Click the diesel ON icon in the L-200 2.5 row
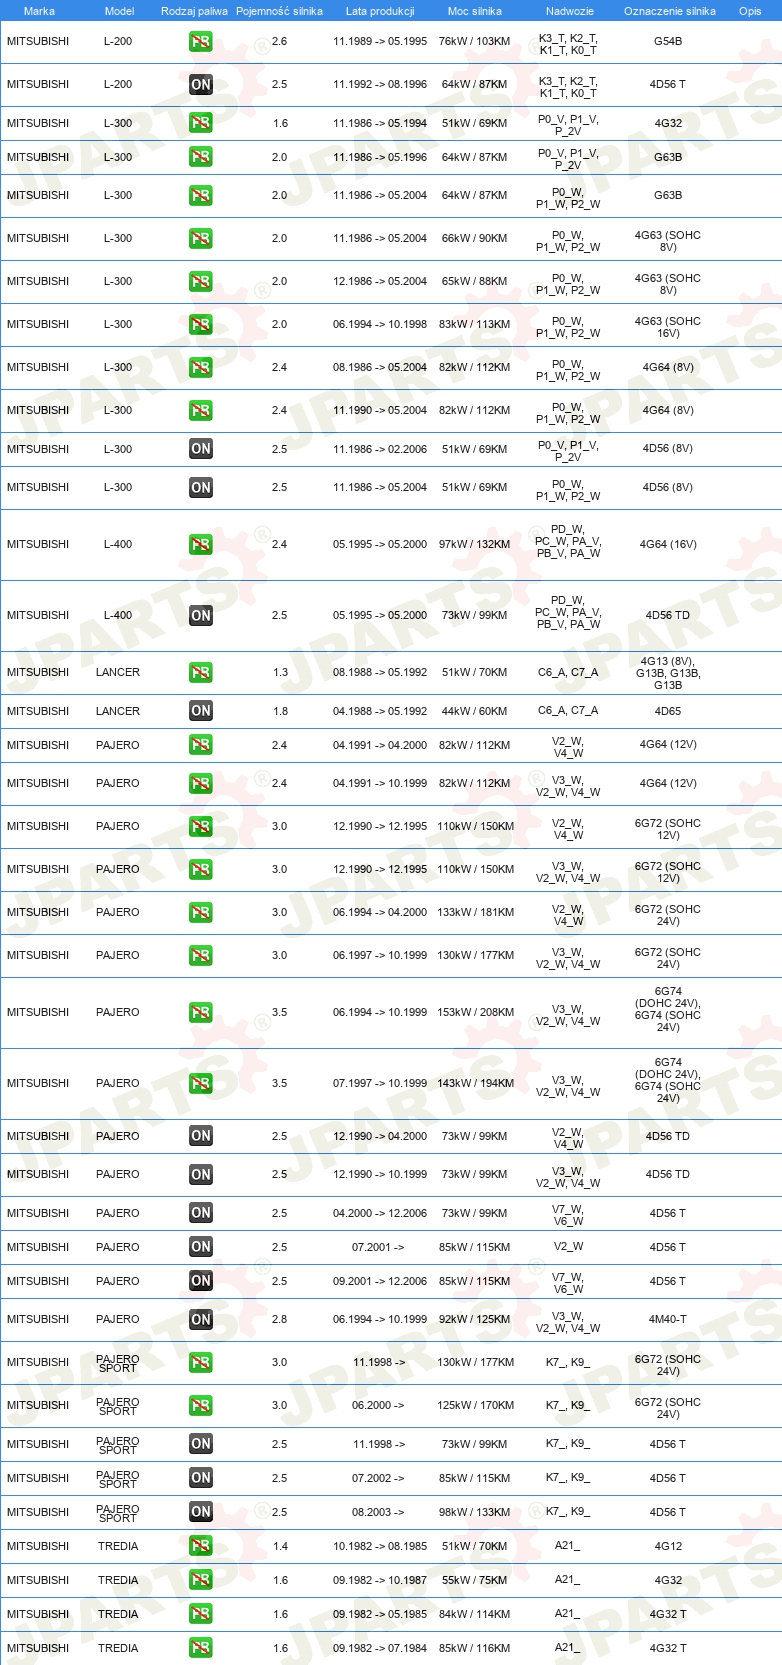 click(201, 85)
